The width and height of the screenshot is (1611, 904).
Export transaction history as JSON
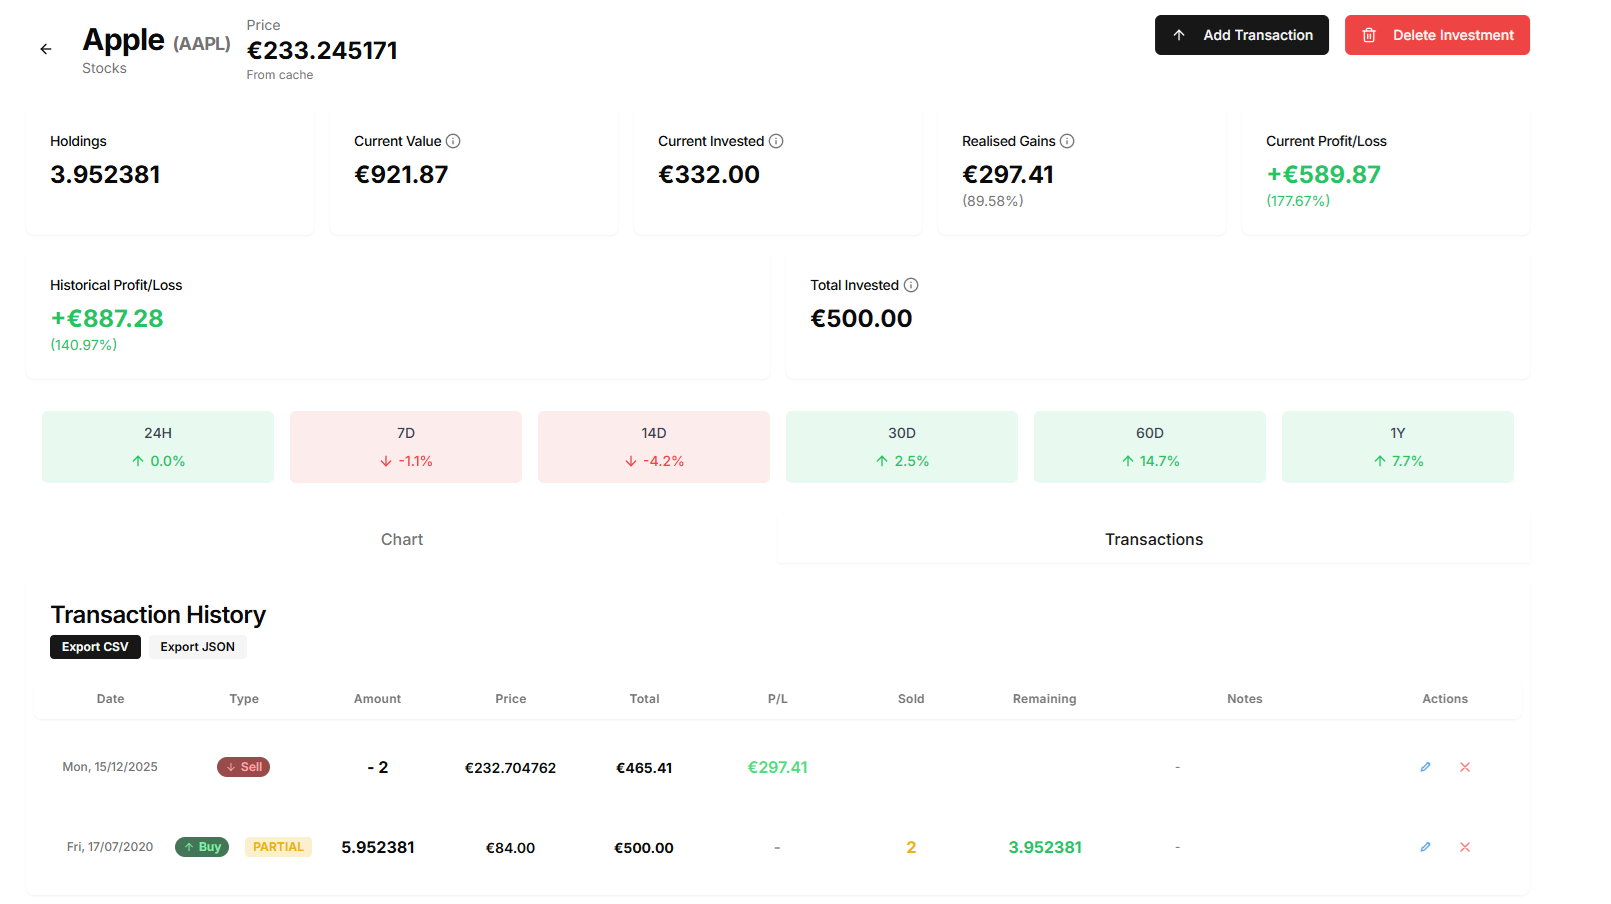(197, 647)
